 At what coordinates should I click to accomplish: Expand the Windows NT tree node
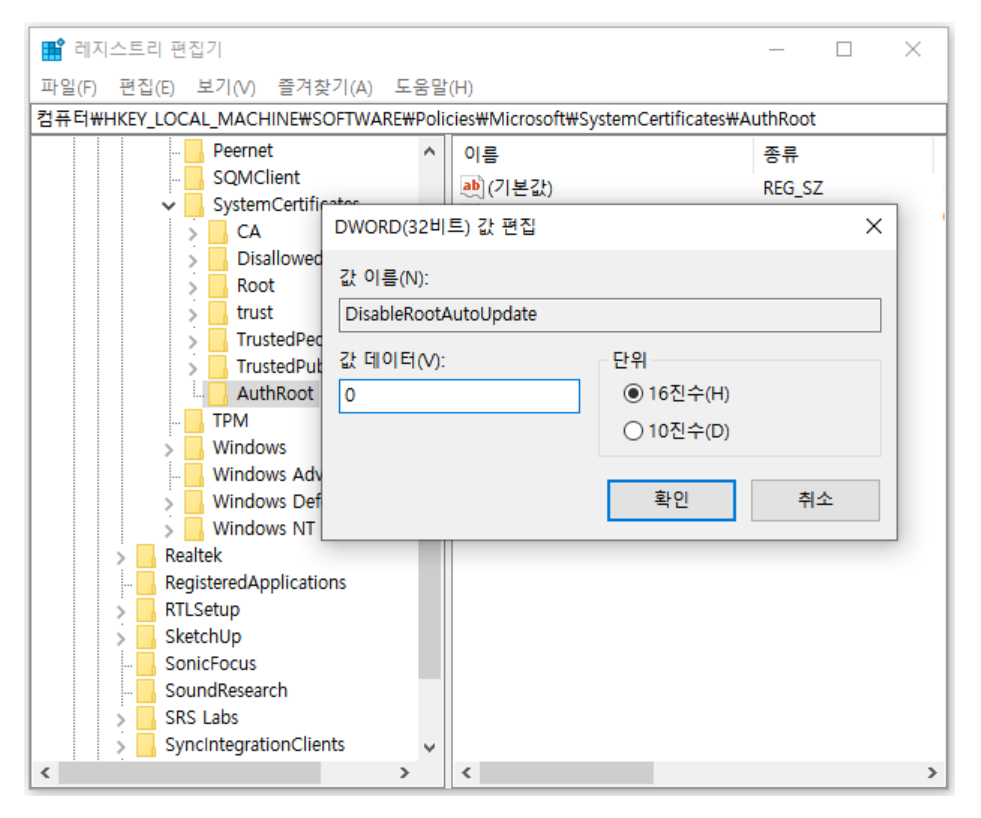[169, 530]
